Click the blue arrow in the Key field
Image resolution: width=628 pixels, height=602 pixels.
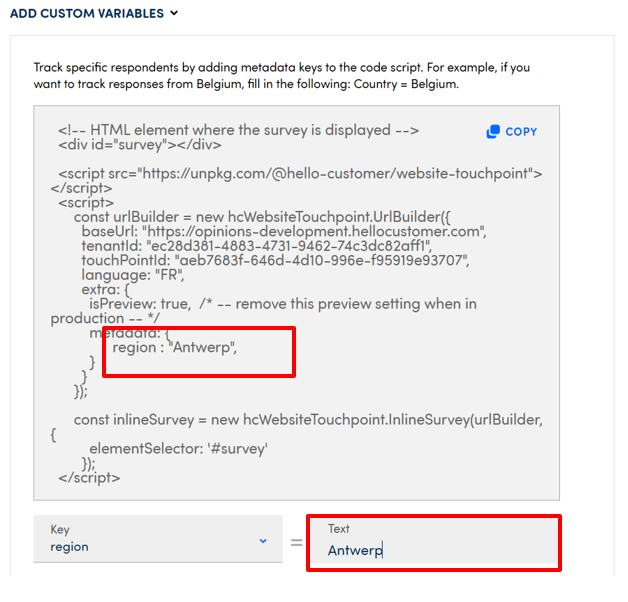[x=263, y=541]
